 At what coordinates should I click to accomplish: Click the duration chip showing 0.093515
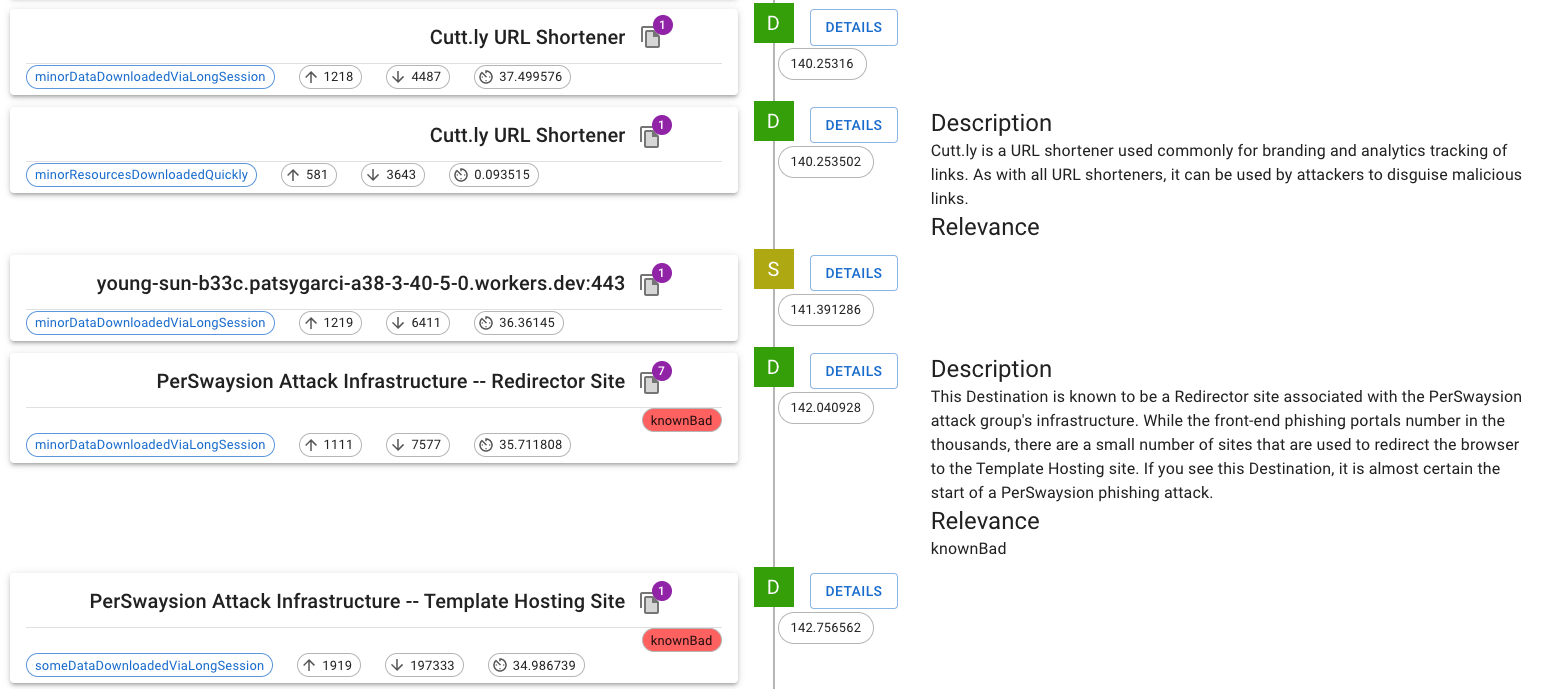494,175
